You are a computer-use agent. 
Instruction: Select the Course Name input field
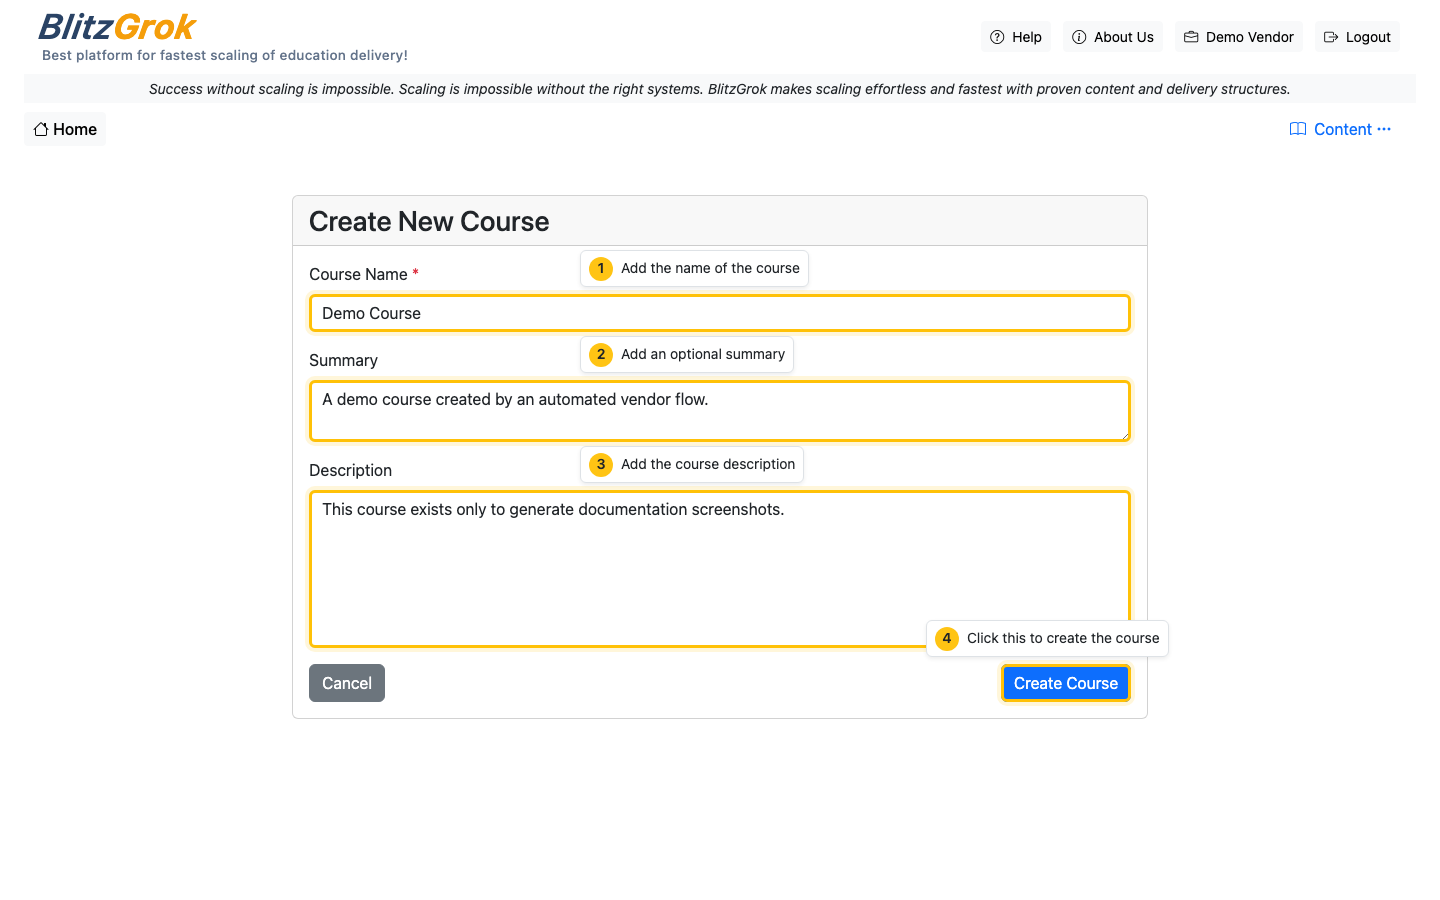[719, 312]
